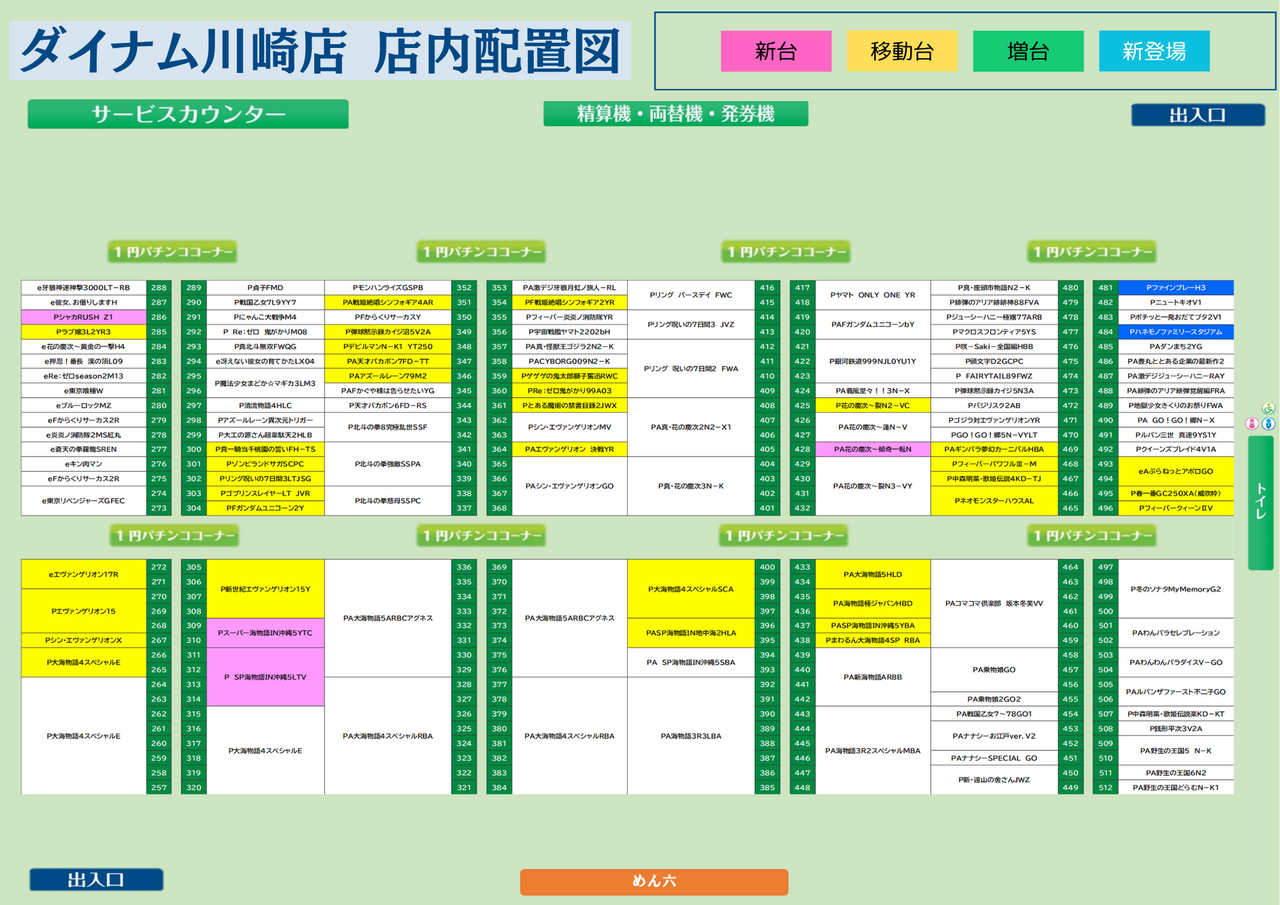1280x905 pixels.
Task: Select the PAエヴァンゲリオン 決戦YR cell
Action: point(570,450)
